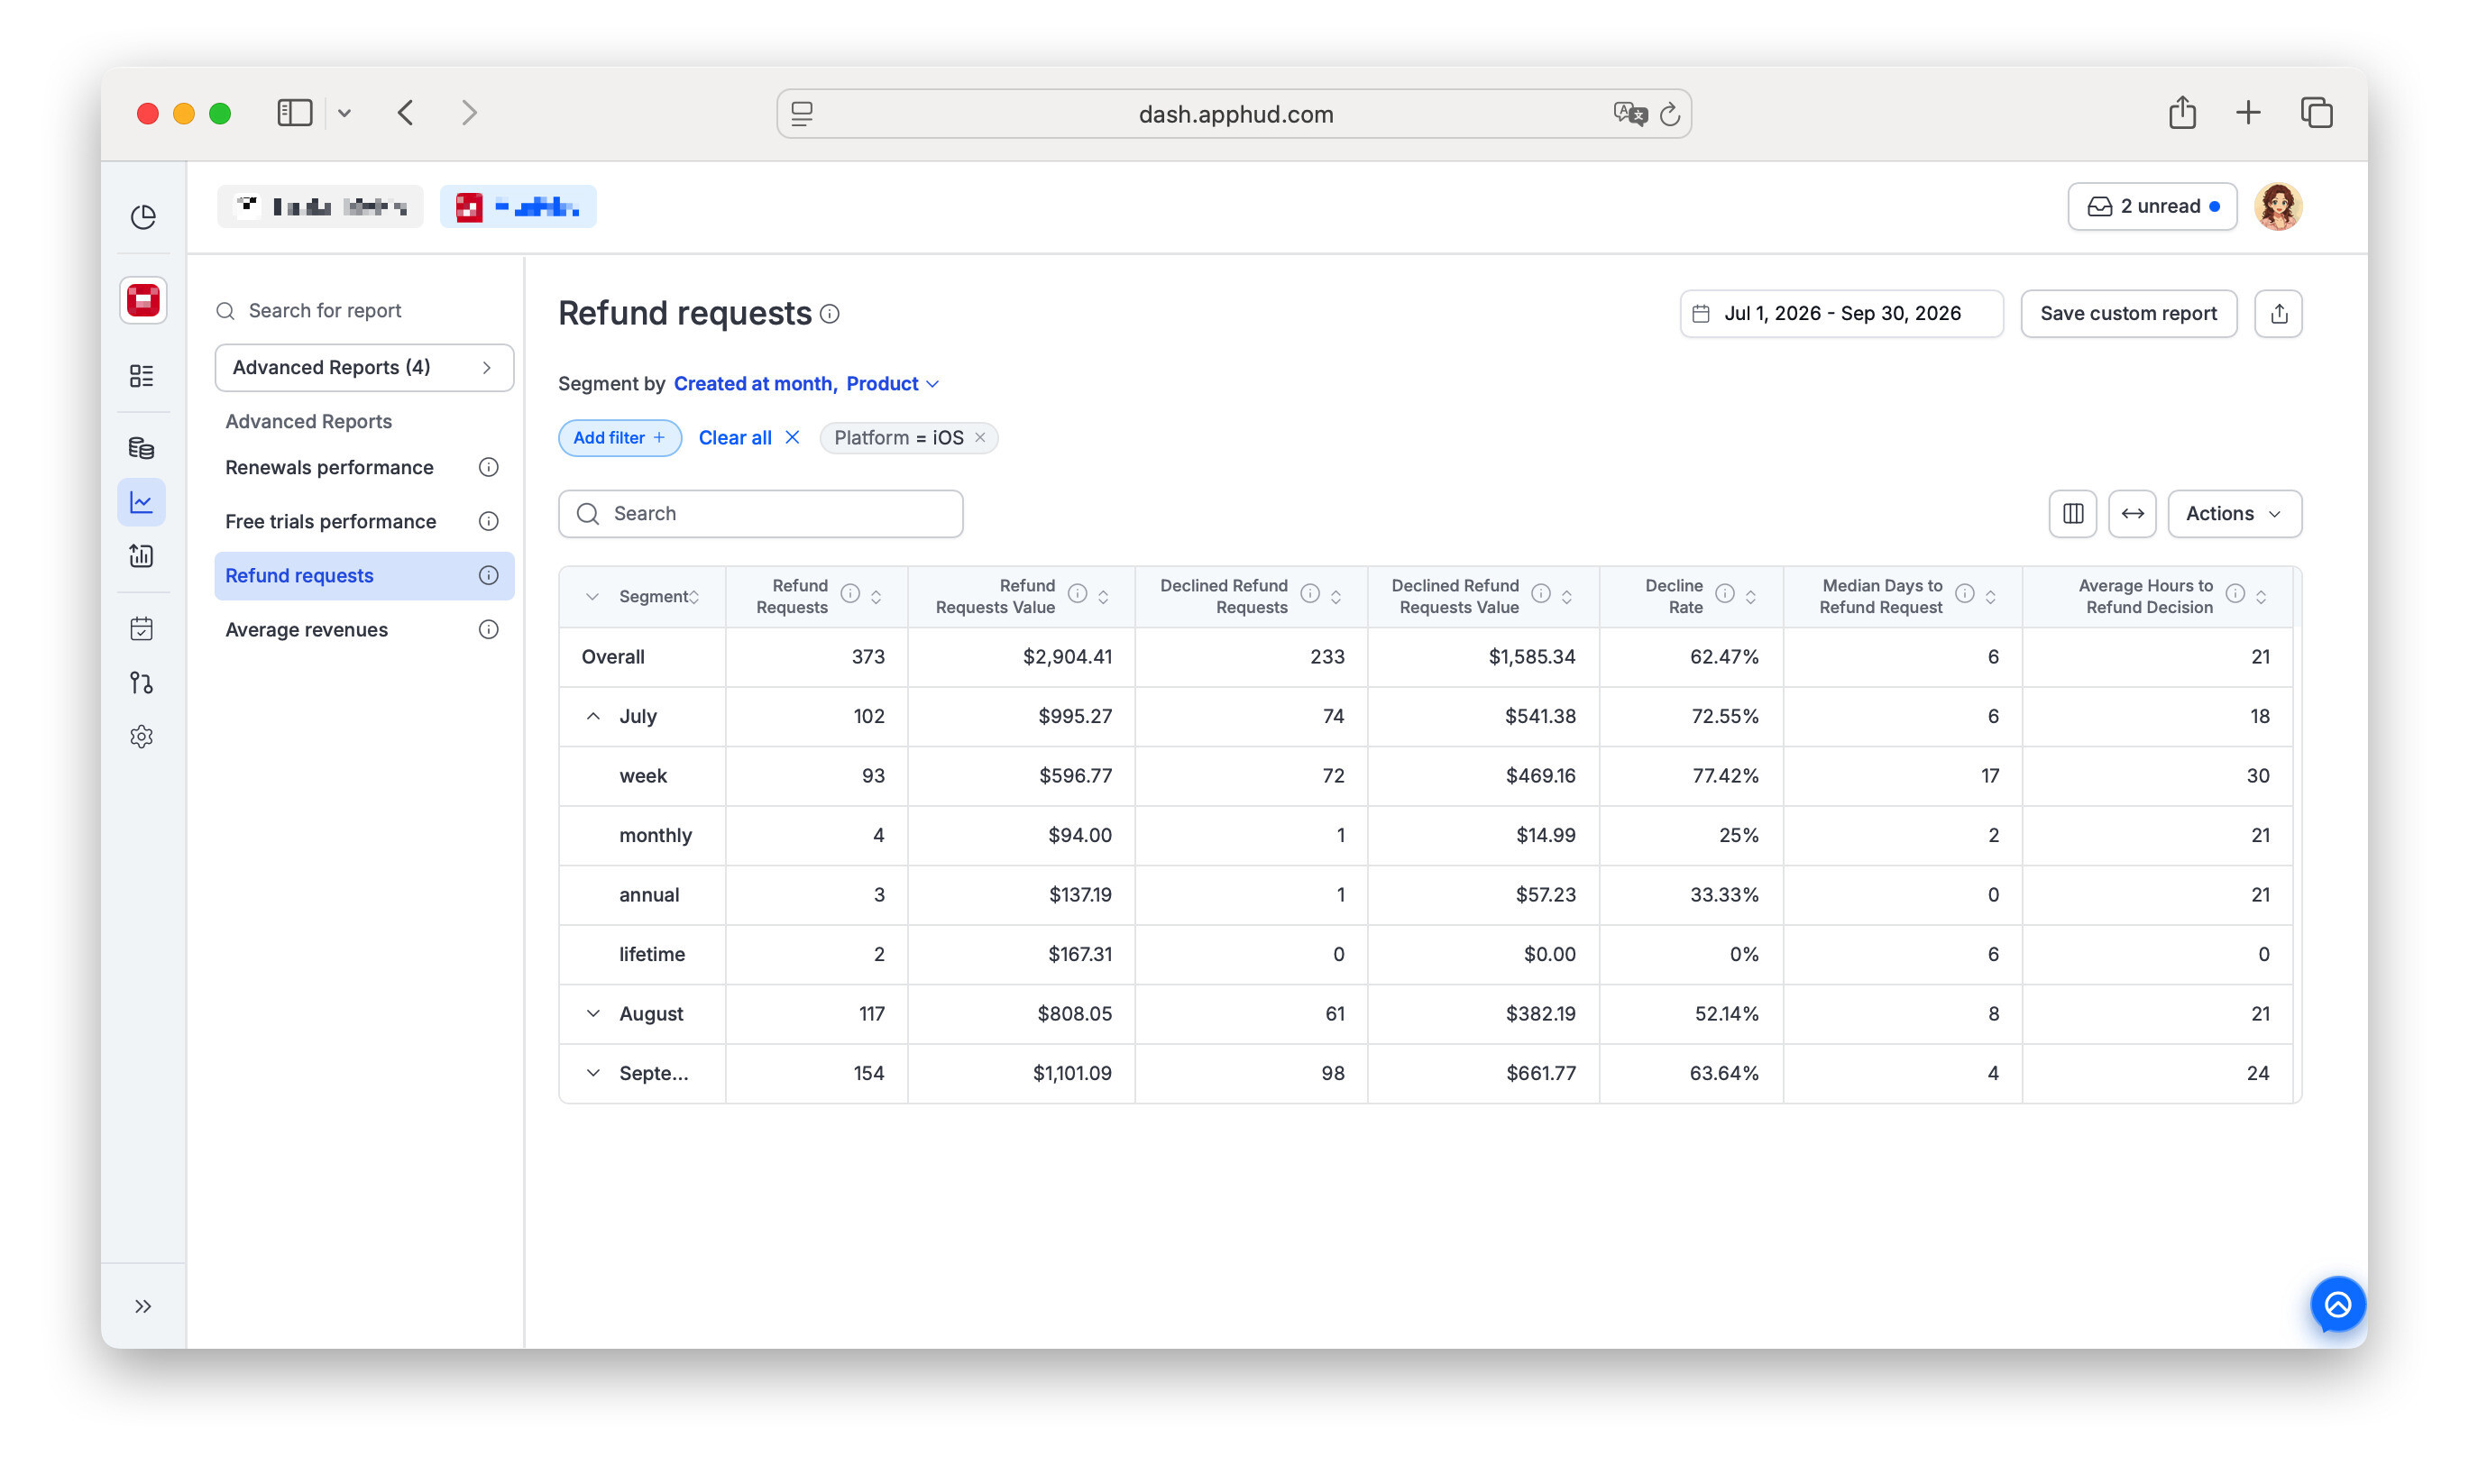2469x1484 pixels.
Task: Sort by Refund Requests Value column
Action: point(1103,597)
